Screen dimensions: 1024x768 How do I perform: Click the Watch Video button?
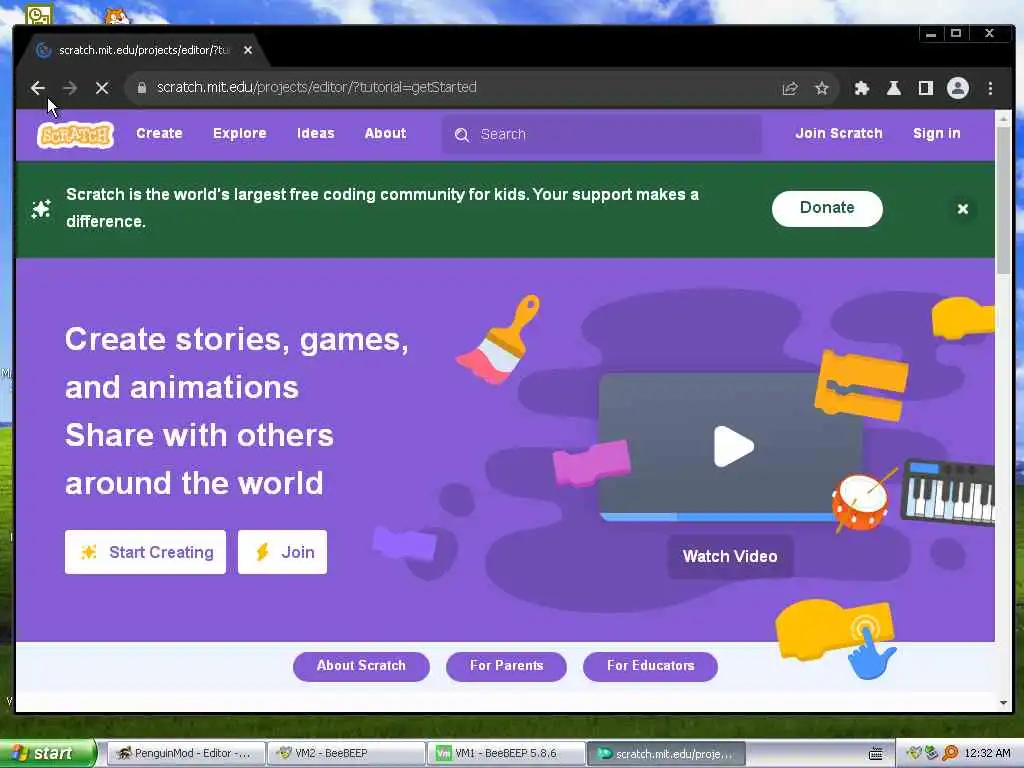pos(730,556)
